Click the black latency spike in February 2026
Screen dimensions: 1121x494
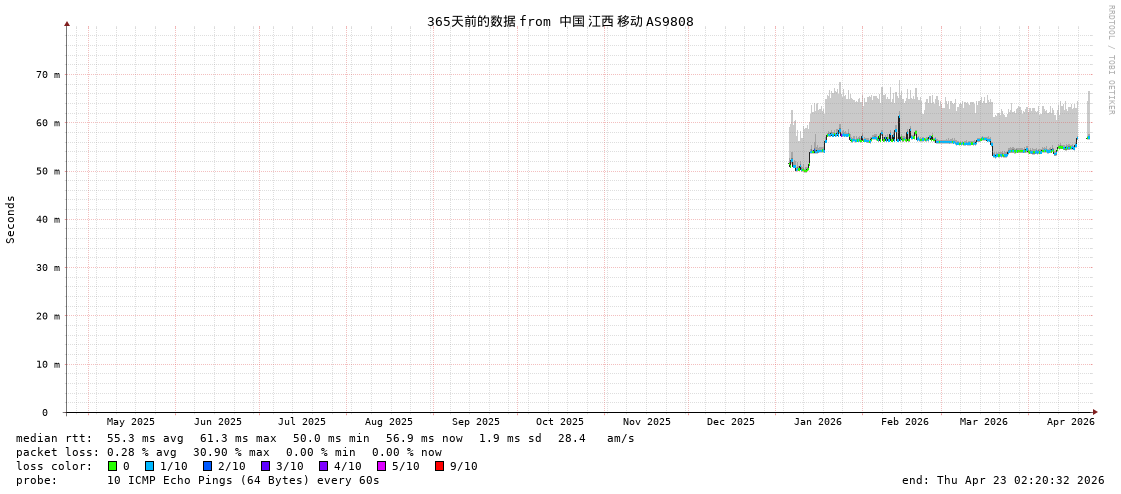pyautogui.click(x=898, y=125)
